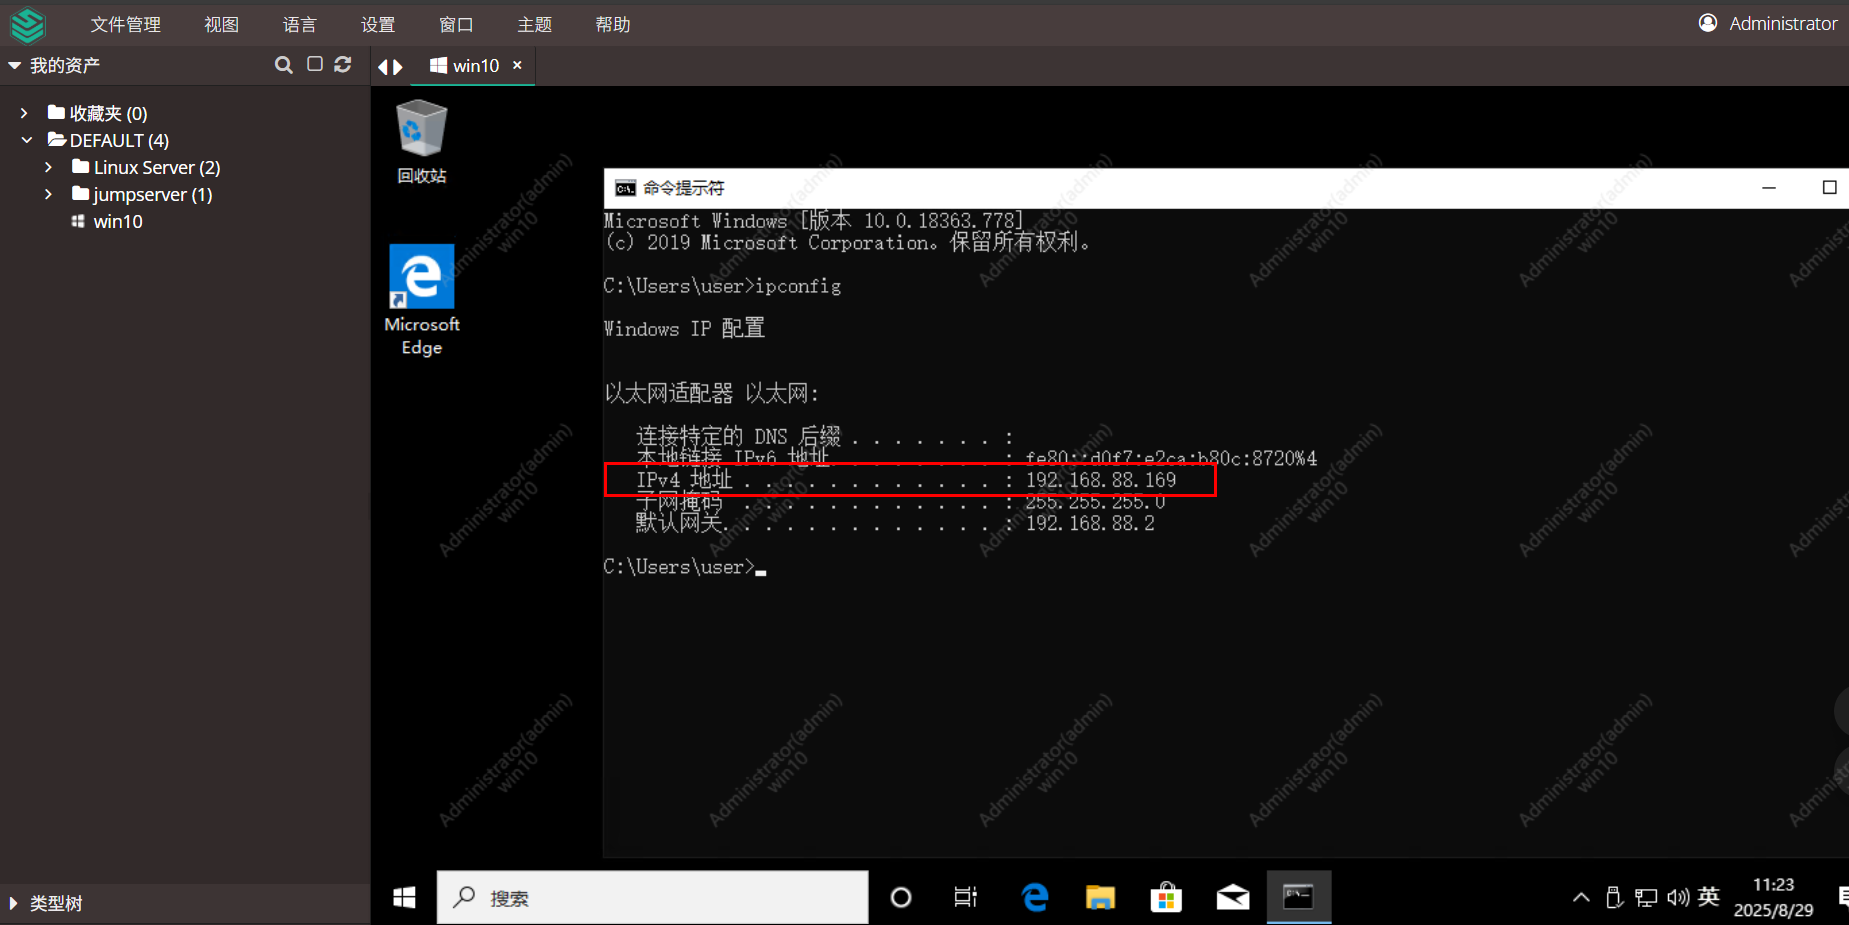Close the win10 session tab
Screen dimensions: 1849x925
tap(517, 65)
